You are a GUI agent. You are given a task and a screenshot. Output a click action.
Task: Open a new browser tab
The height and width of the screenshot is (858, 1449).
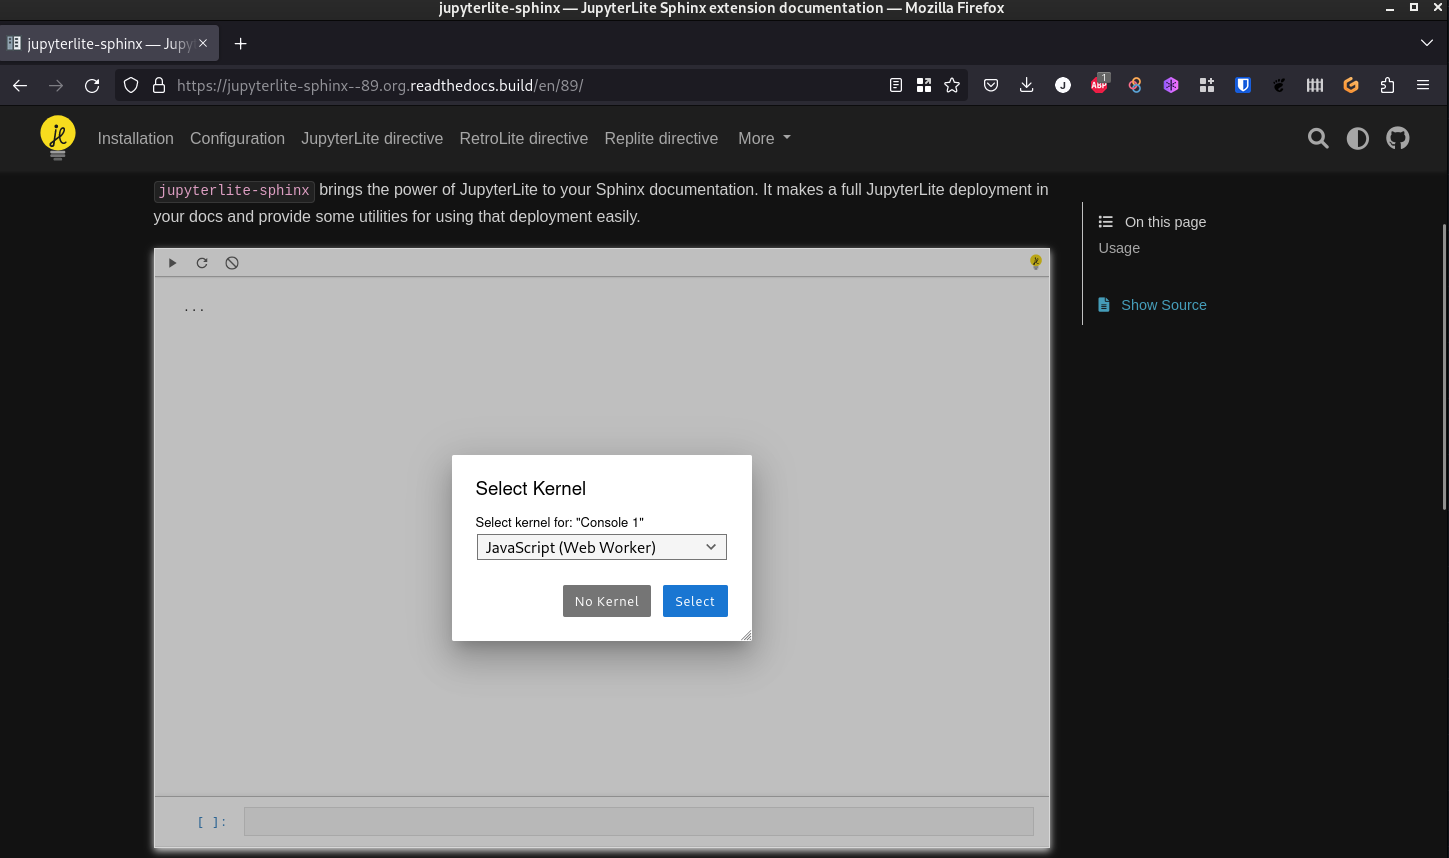tap(240, 44)
